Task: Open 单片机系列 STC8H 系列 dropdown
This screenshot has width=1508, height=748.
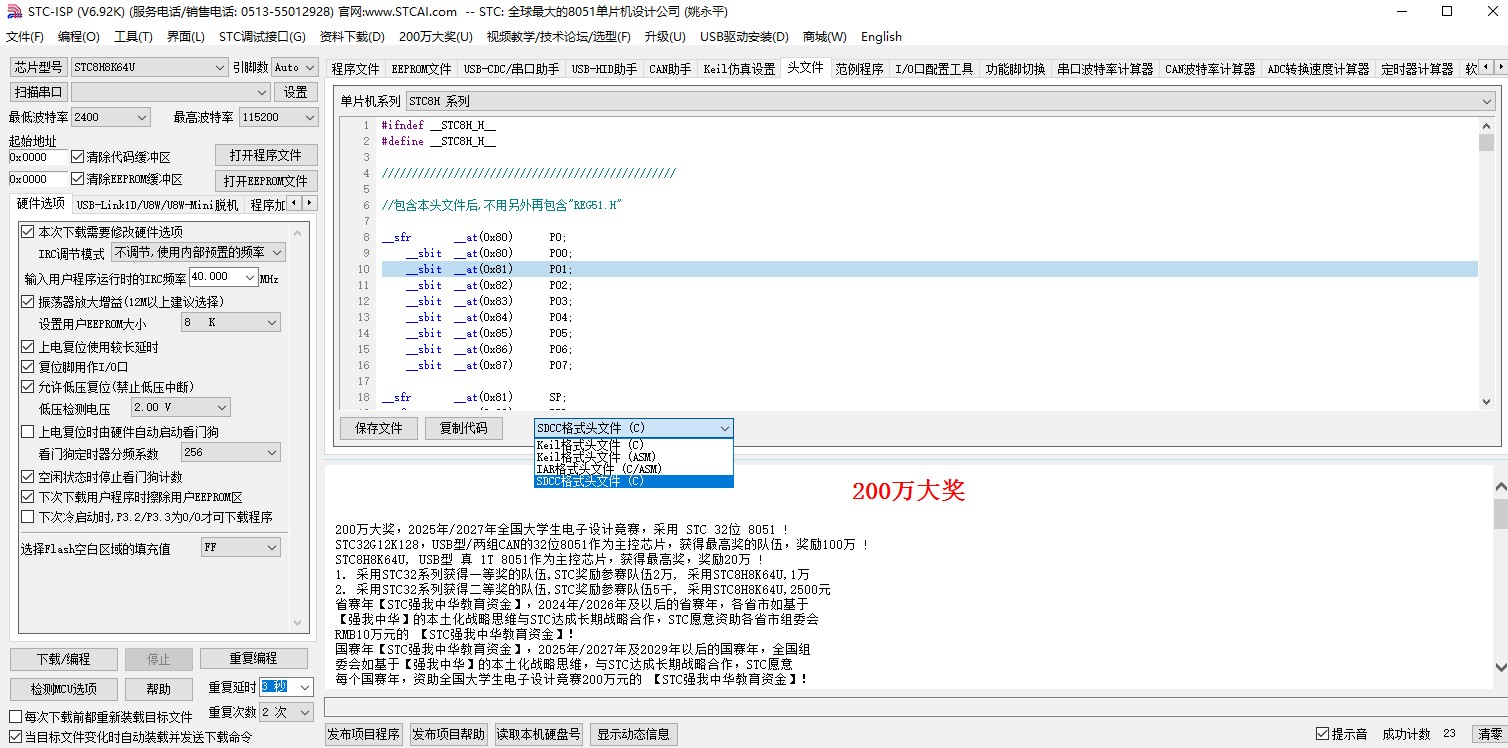Action: [x=949, y=101]
